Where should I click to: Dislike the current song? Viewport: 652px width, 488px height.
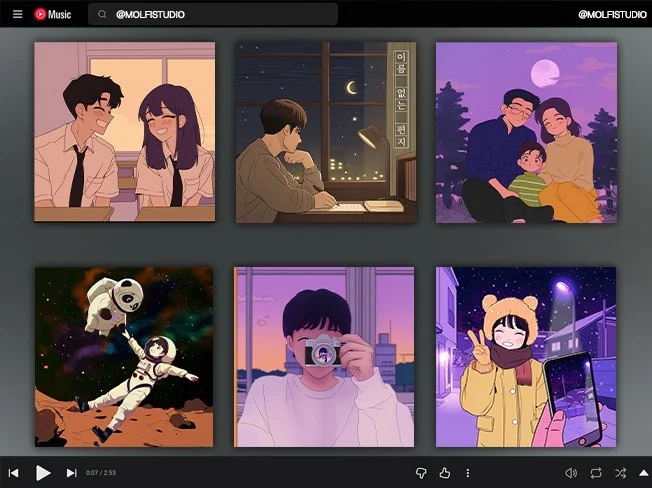(x=421, y=473)
